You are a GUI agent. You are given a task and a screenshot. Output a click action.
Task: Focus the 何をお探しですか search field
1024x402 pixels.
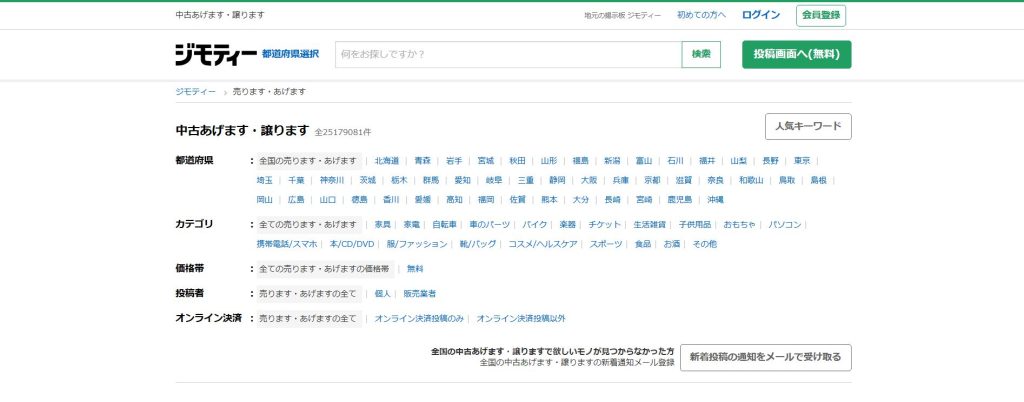(x=508, y=54)
